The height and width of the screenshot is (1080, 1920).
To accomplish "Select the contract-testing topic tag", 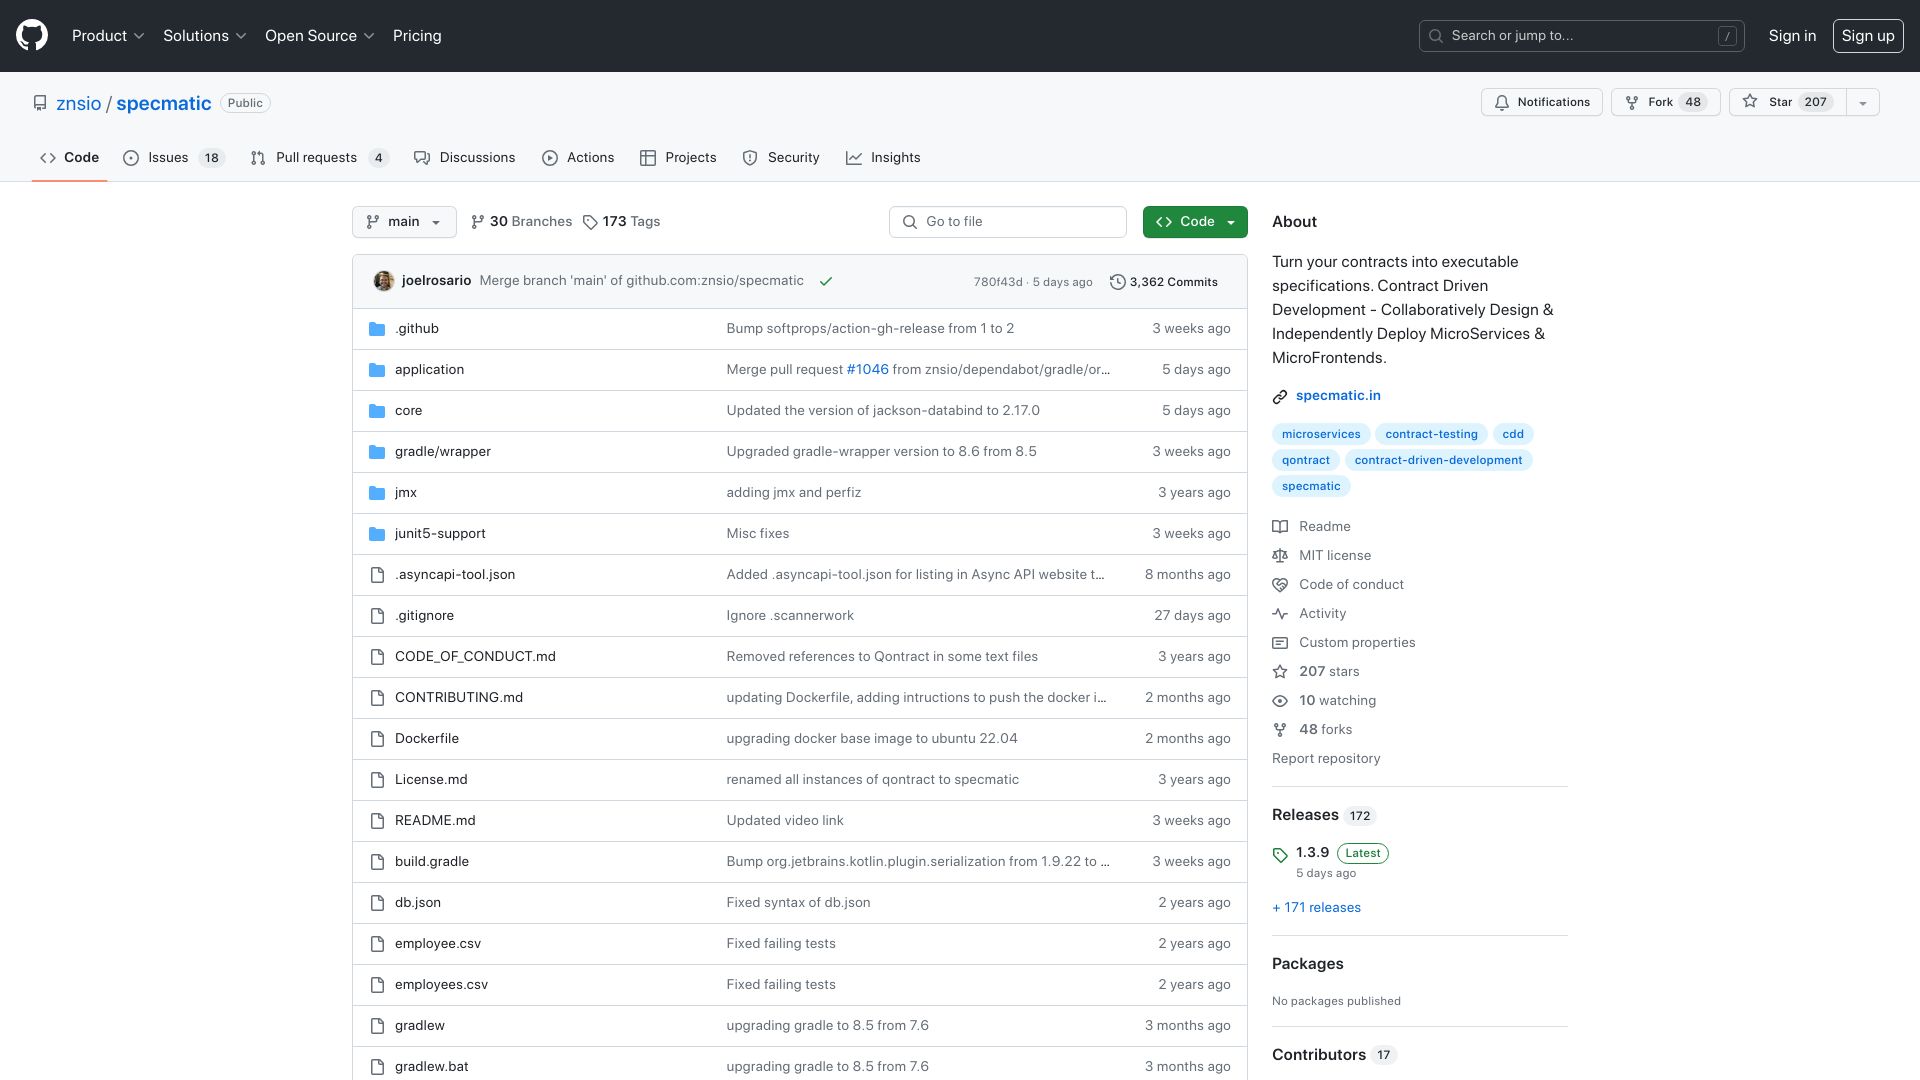I will [1431, 434].
